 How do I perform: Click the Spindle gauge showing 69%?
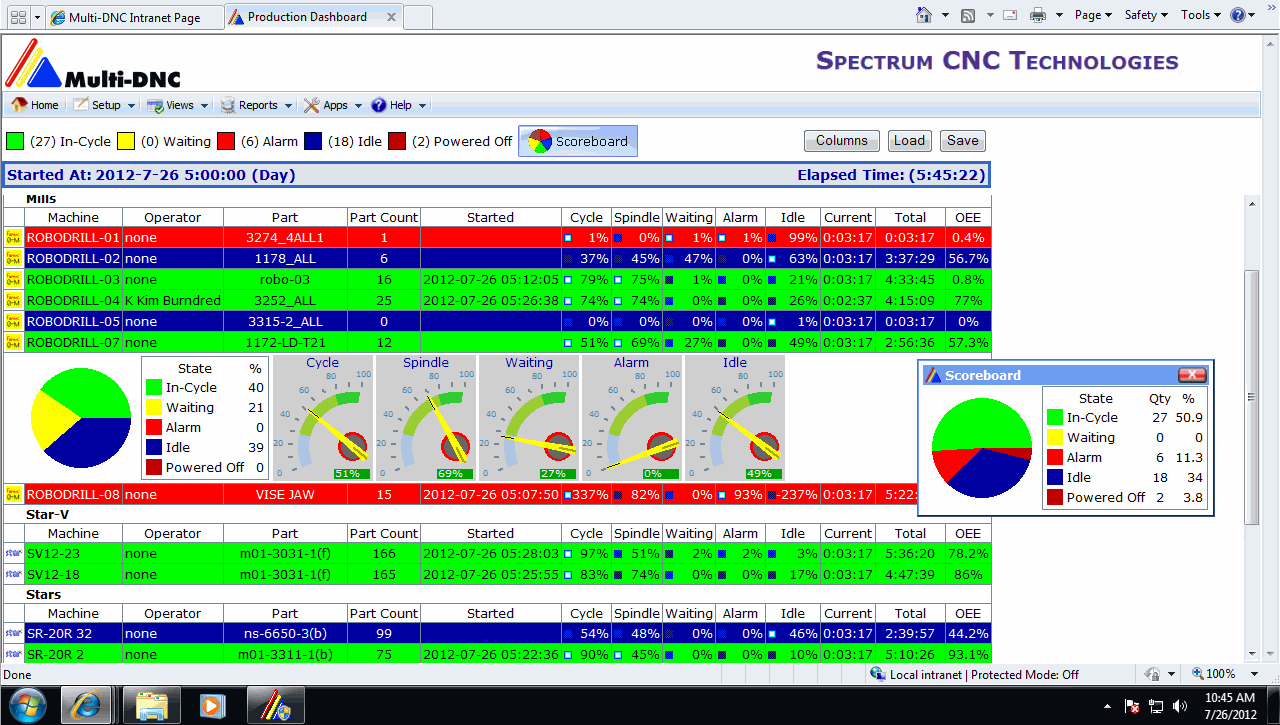click(426, 418)
